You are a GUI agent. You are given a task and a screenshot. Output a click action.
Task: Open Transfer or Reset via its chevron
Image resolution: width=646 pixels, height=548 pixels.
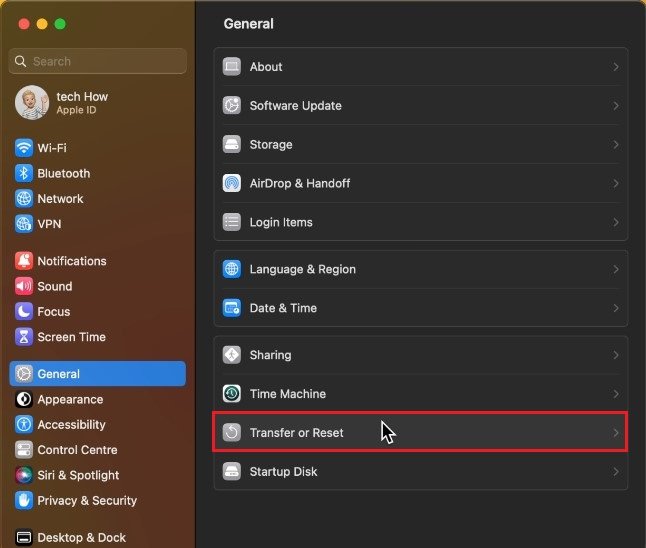[x=615, y=433]
